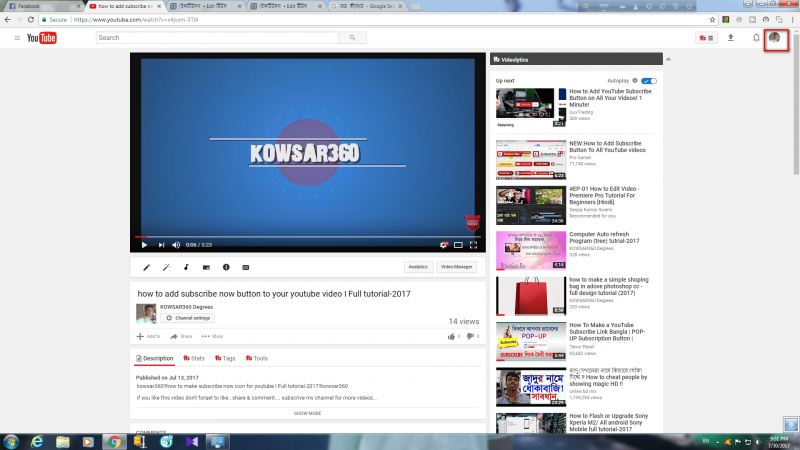This screenshot has width=800, height=450.
Task: Switch to theater mode
Action: [x=458, y=245]
